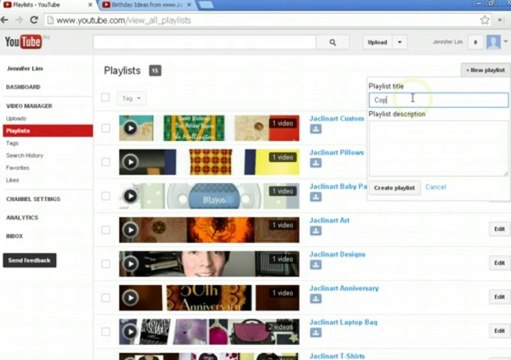Play the Jaclinart Anniversary playlist

[130, 298]
